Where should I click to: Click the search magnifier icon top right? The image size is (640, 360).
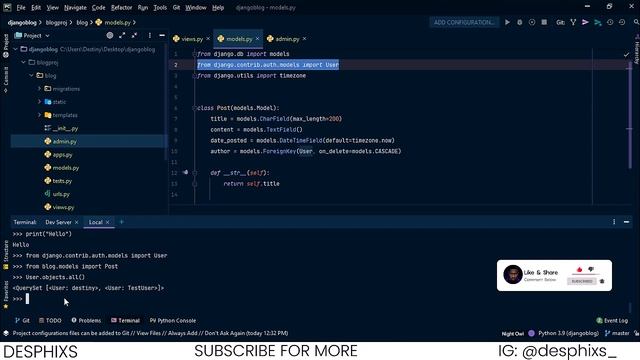(x=636, y=22)
